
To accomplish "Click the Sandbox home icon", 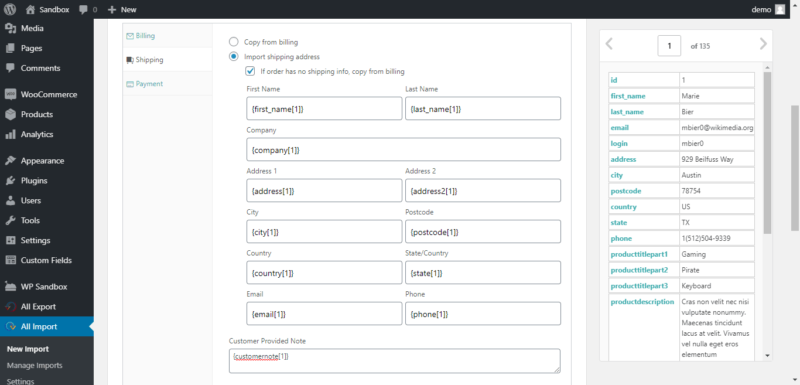I will [x=31, y=9].
